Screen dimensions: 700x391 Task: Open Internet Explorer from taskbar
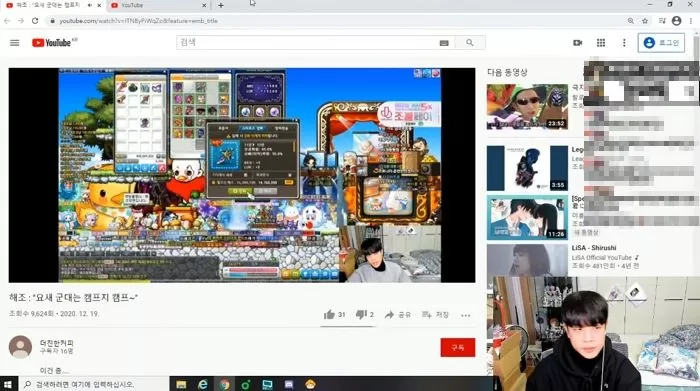pyautogui.click(x=203, y=384)
